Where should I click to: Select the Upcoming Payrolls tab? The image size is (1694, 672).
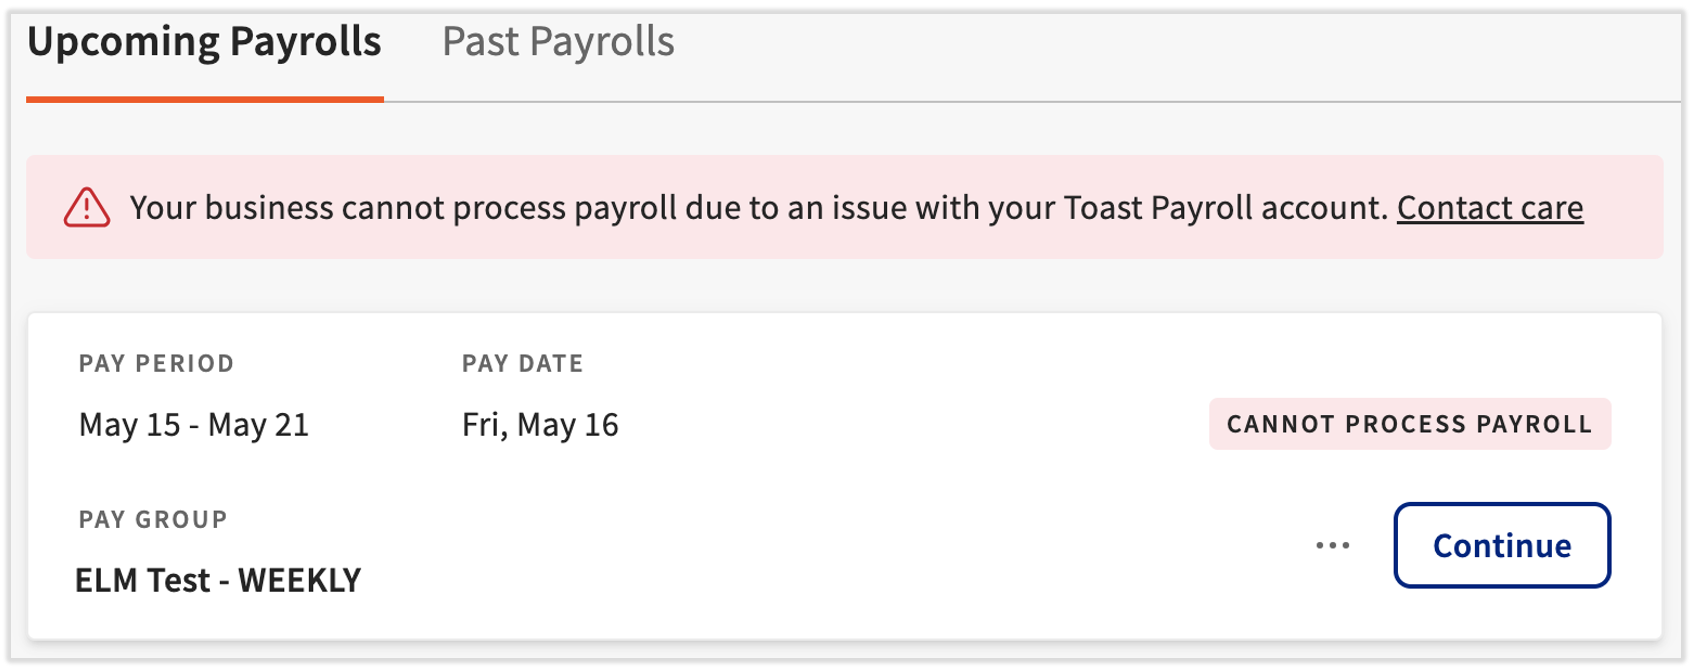[x=204, y=42]
